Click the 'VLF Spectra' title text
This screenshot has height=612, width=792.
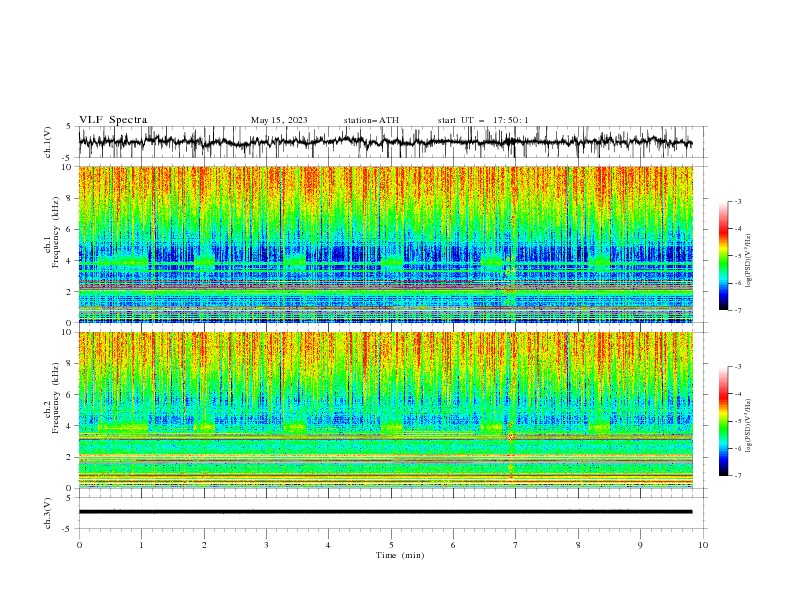tap(113, 120)
